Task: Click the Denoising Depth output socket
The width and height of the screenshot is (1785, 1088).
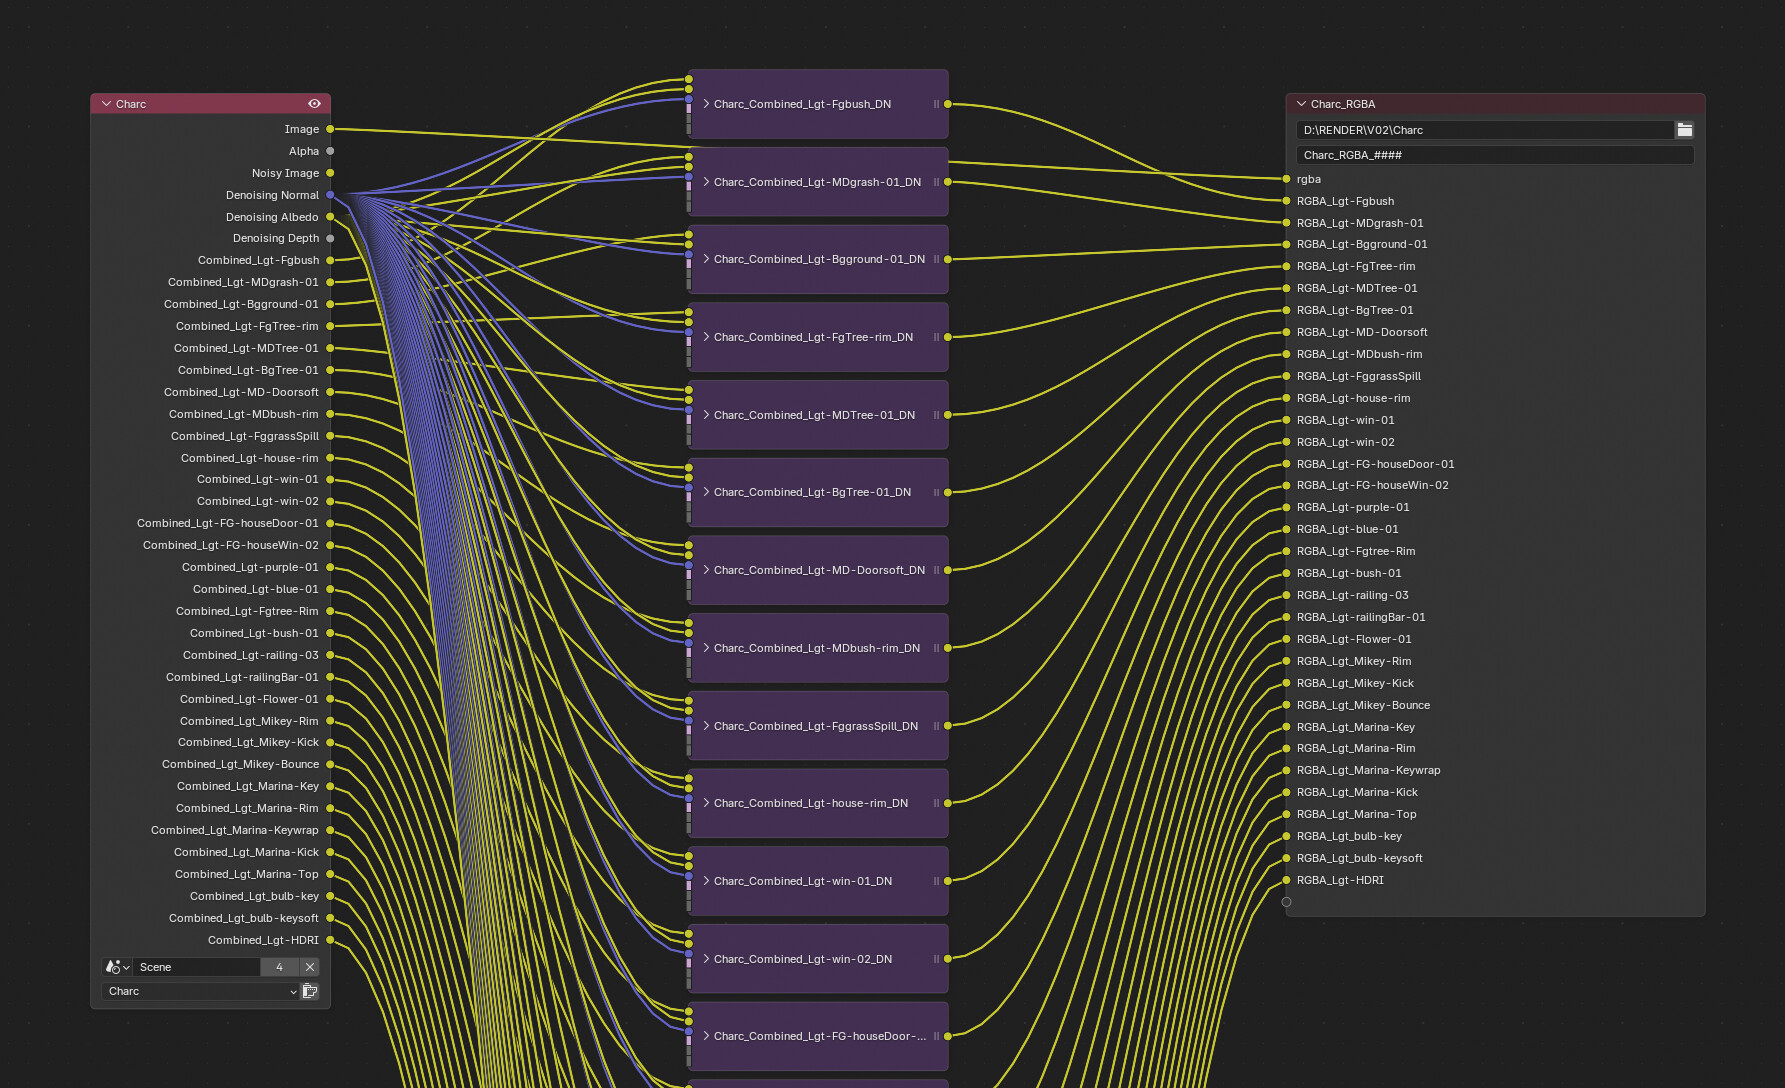Action: [330, 238]
